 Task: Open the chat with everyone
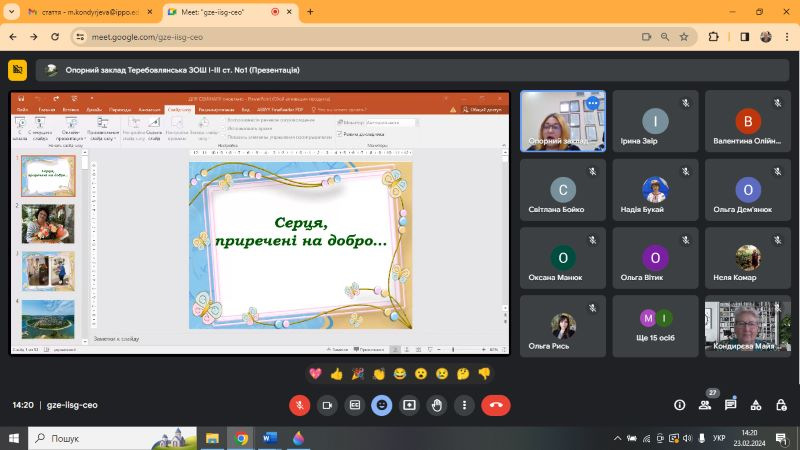[731, 405]
